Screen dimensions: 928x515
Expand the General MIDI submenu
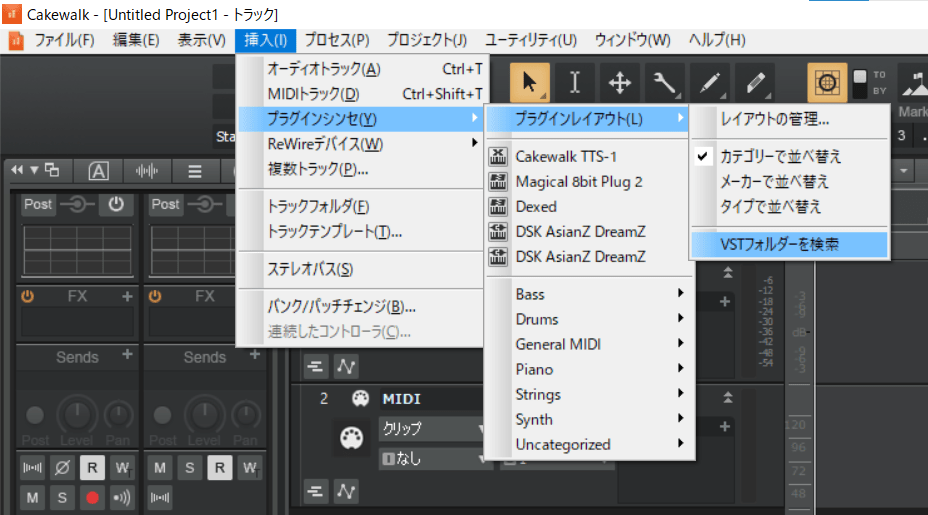point(589,344)
